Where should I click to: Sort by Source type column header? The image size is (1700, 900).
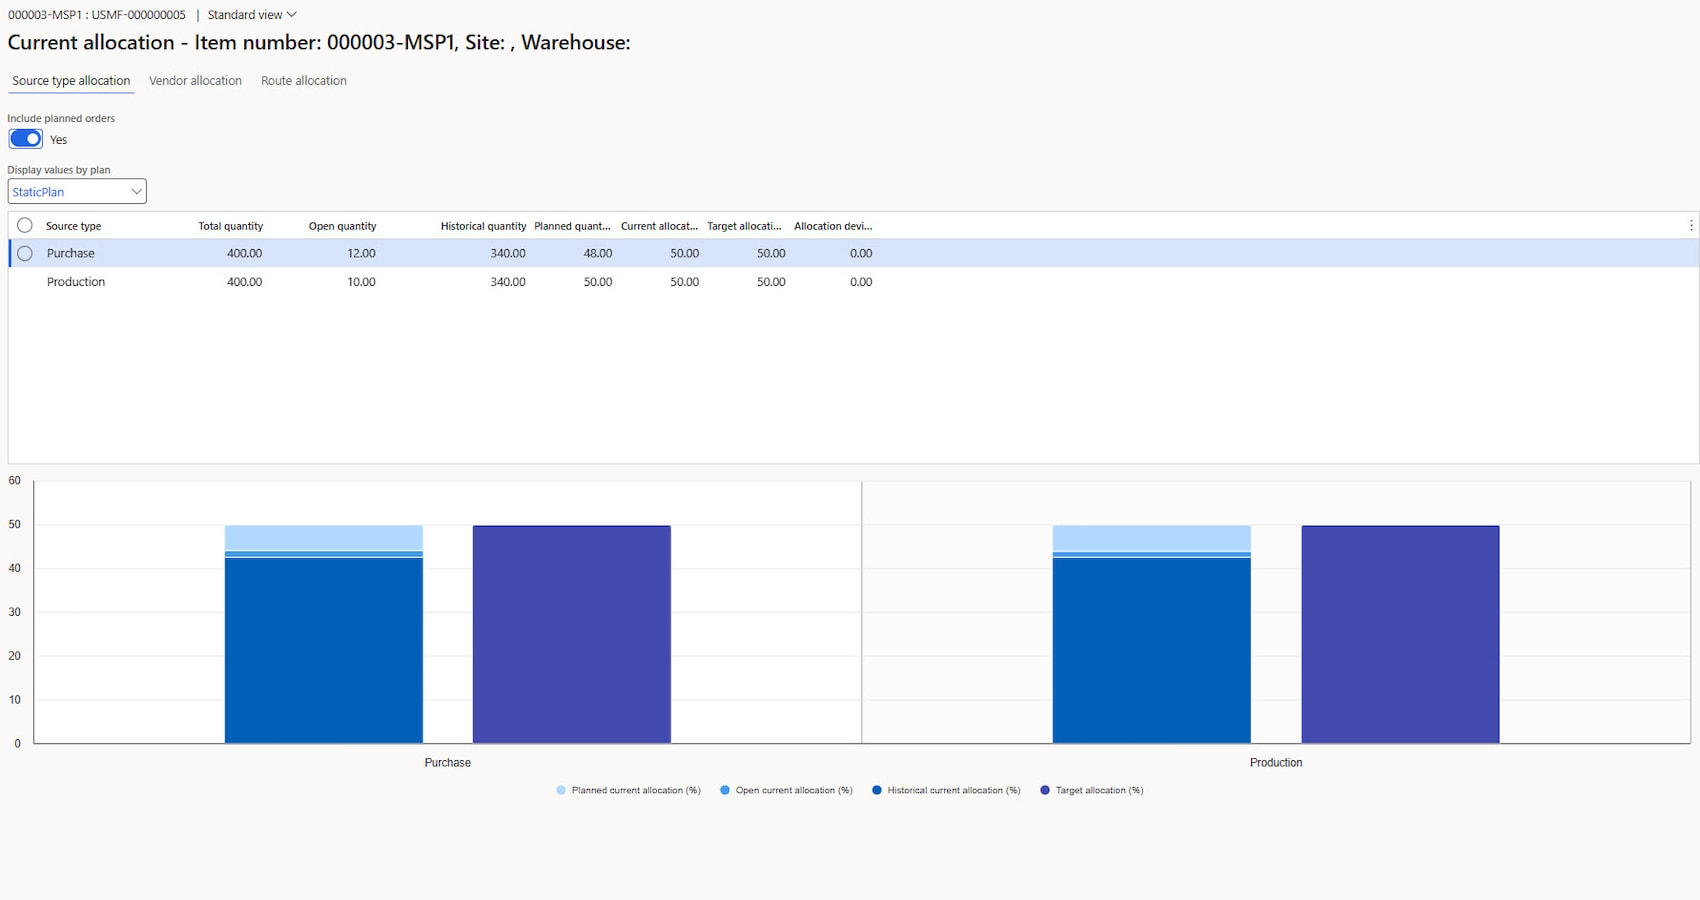pyautogui.click(x=73, y=226)
